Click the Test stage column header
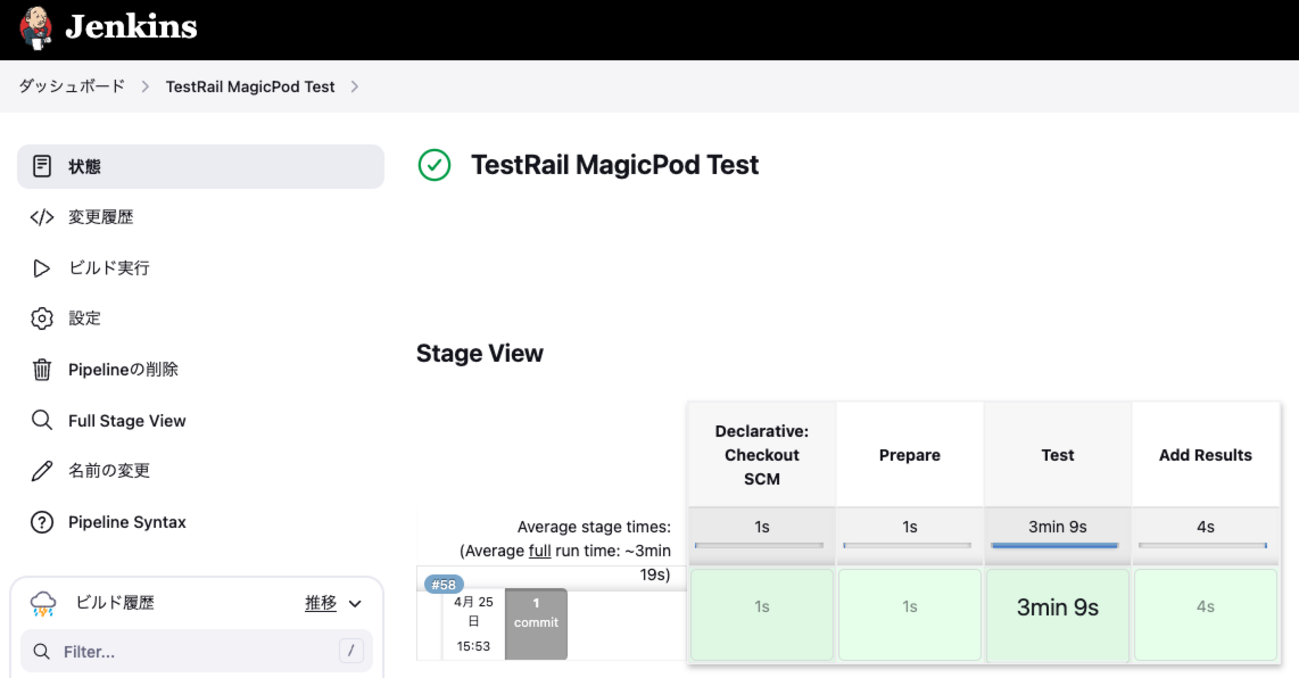This screenshot has height=678, width=1299. 1058,455
